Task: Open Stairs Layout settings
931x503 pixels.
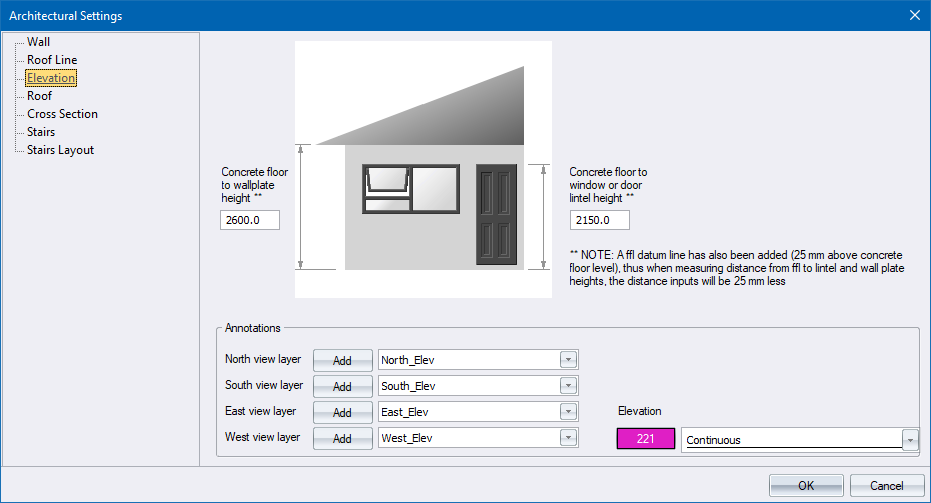Action: point(60,150)
